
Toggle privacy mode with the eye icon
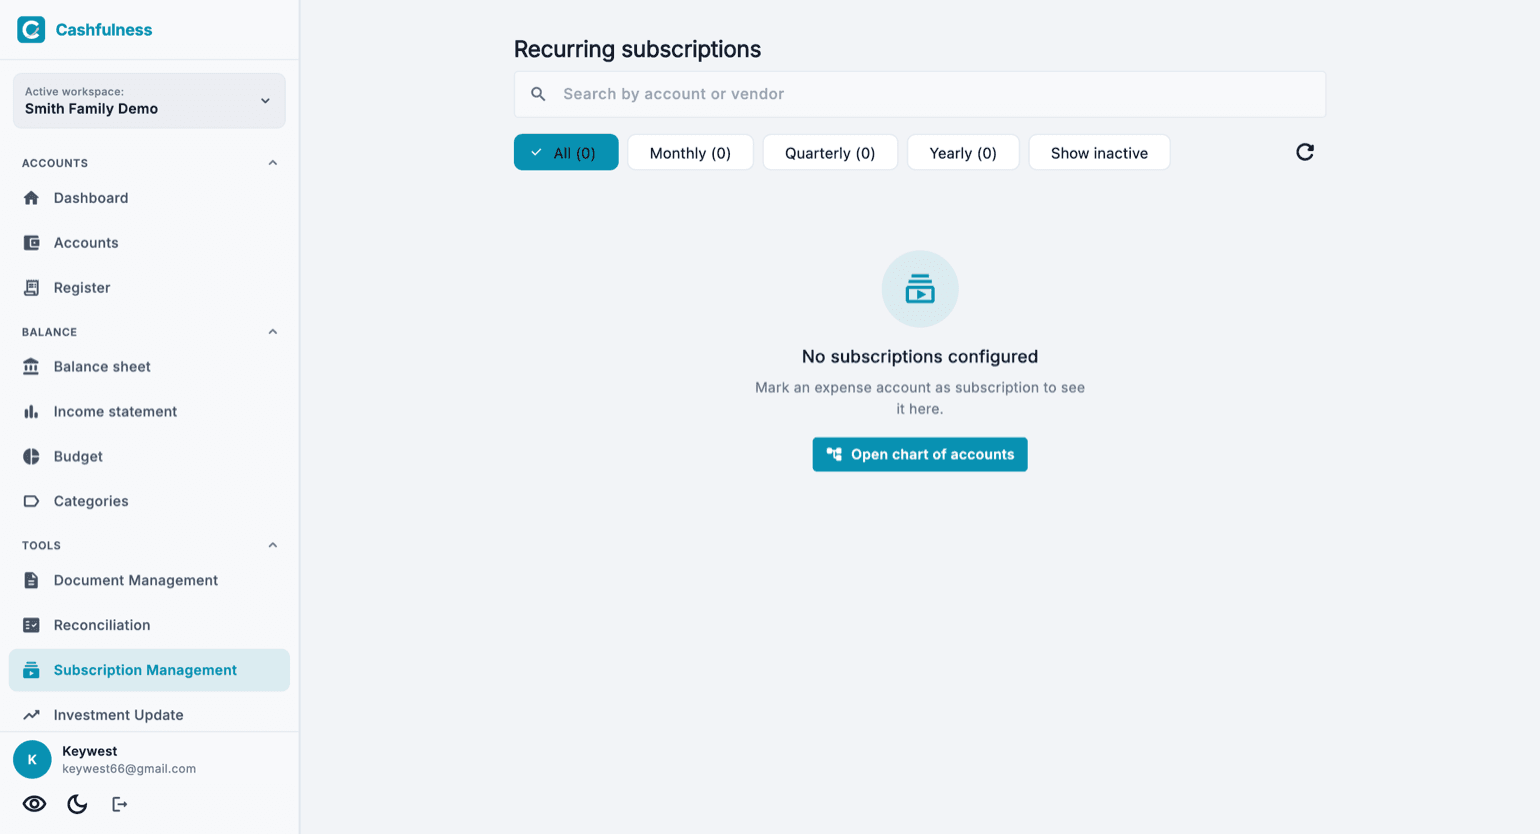(x=35, y=804)
